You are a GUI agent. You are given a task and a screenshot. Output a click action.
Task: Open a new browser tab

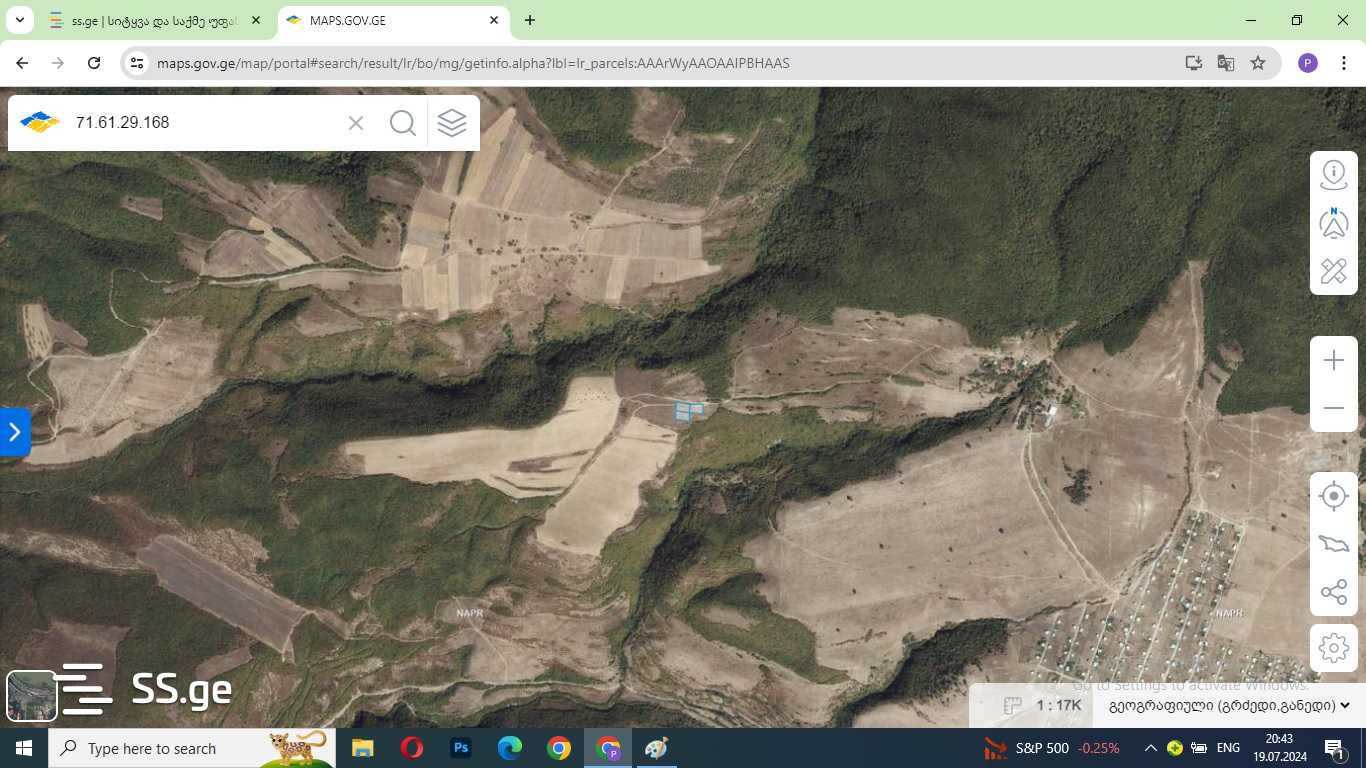529,20
